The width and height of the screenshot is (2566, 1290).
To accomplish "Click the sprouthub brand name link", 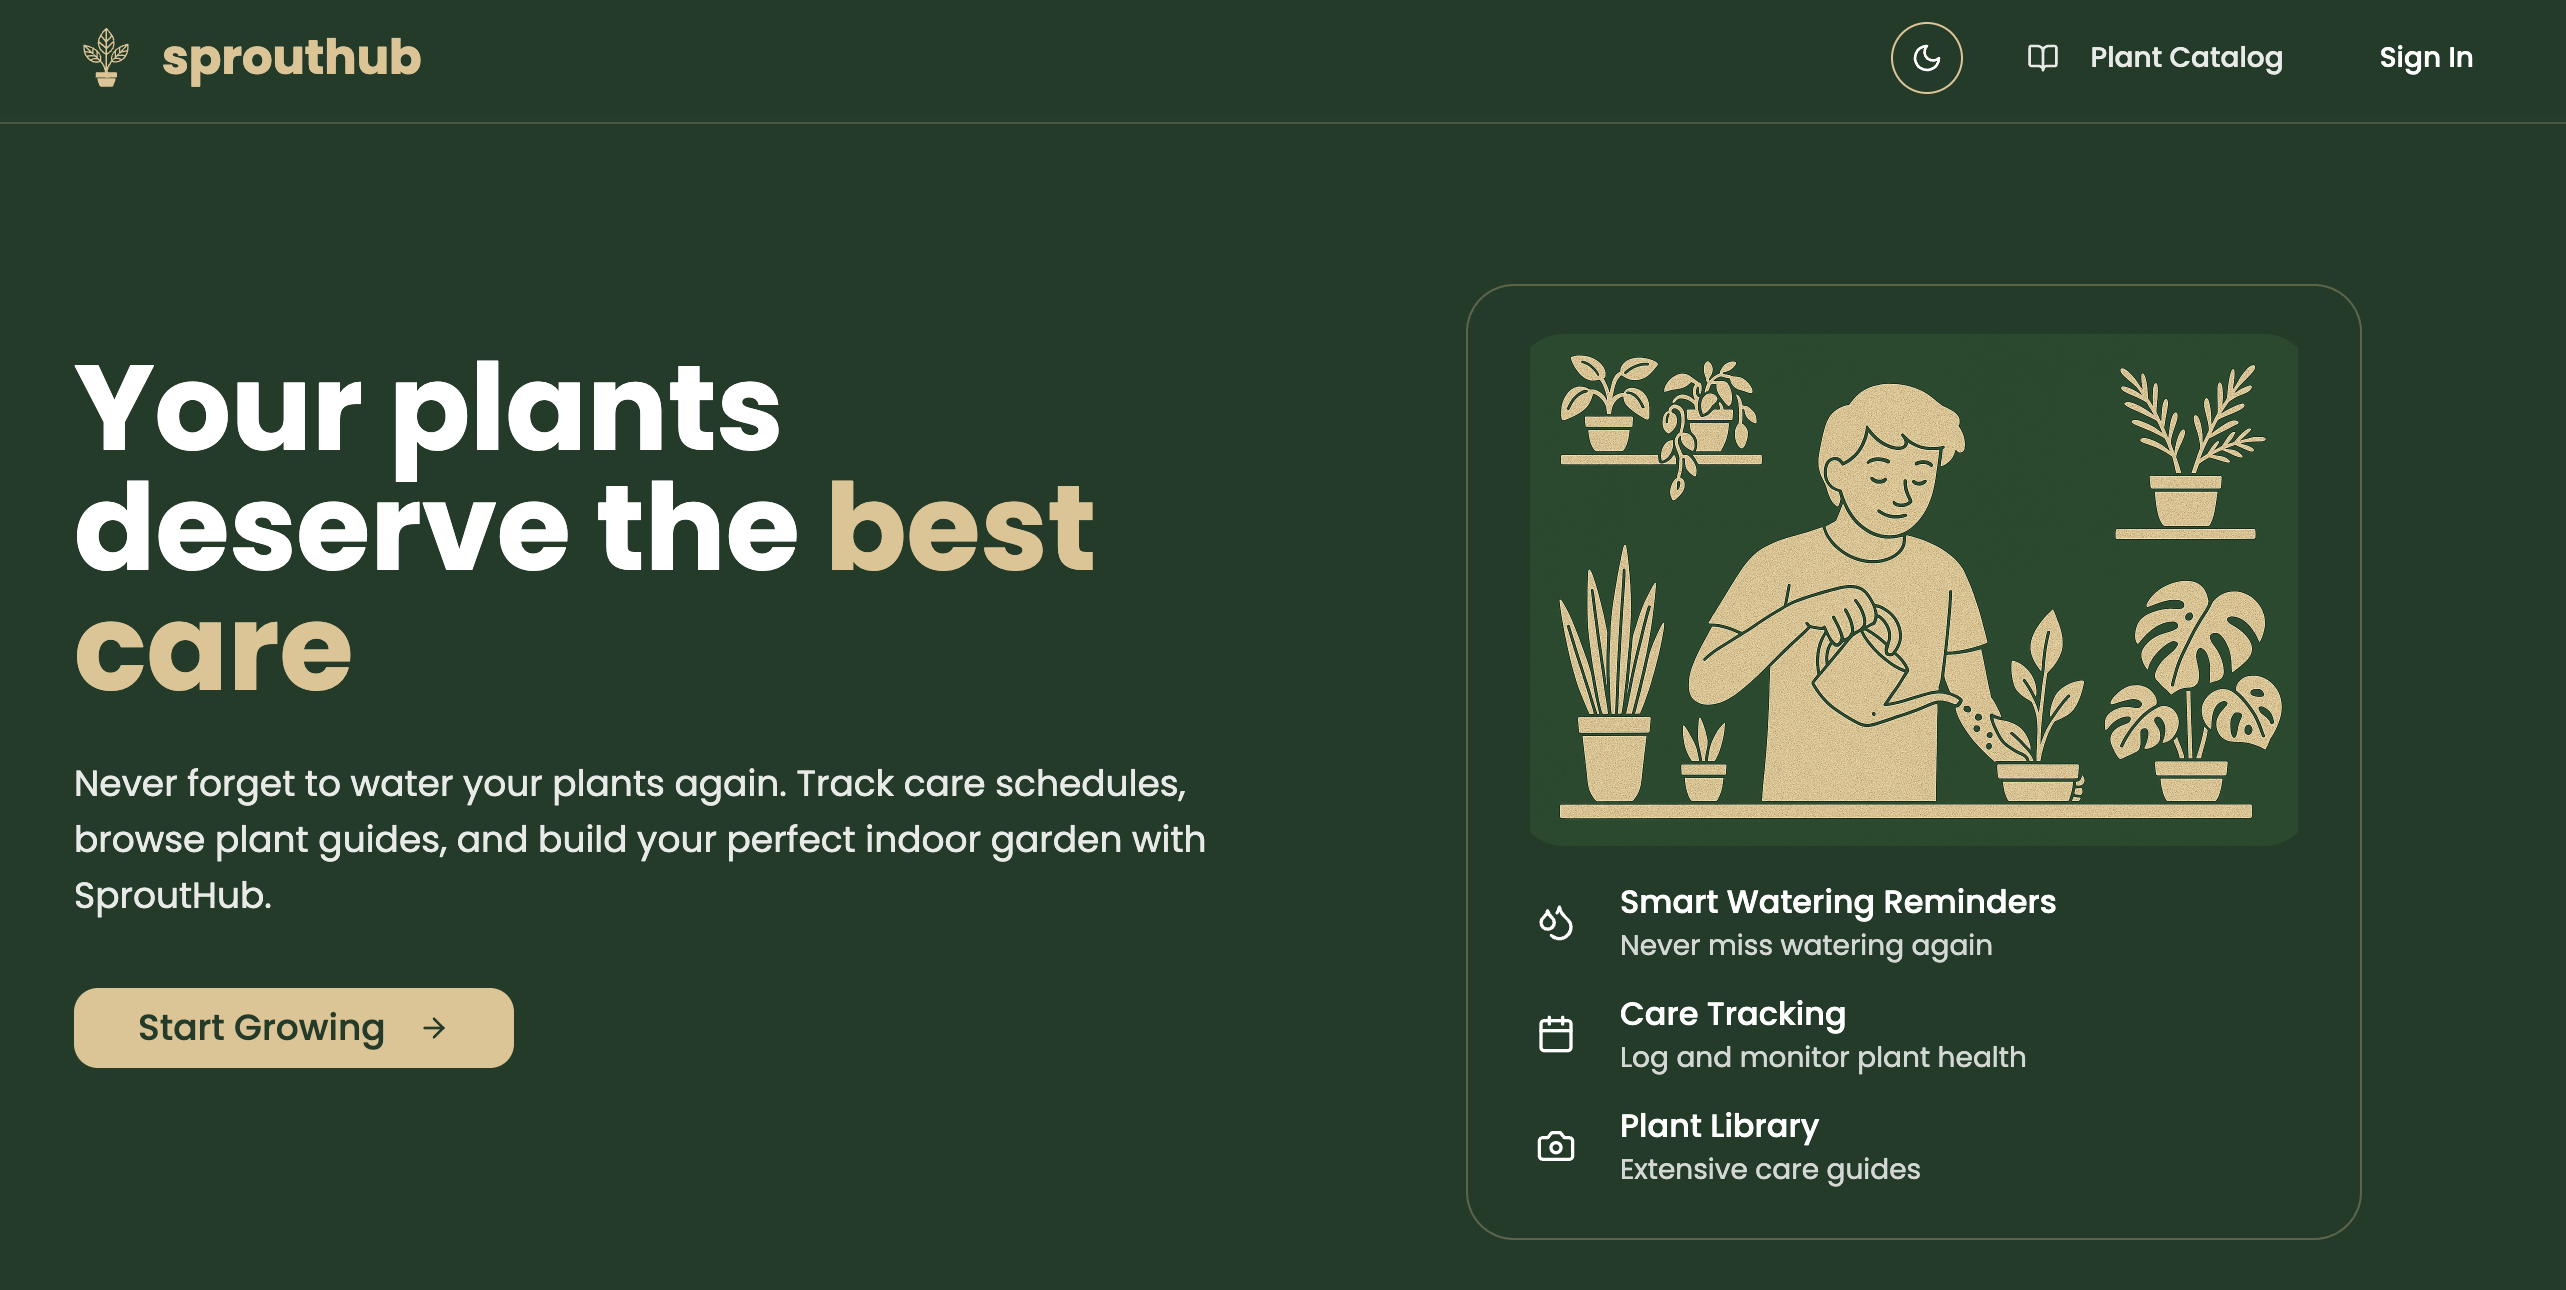I will pos(291,58).
